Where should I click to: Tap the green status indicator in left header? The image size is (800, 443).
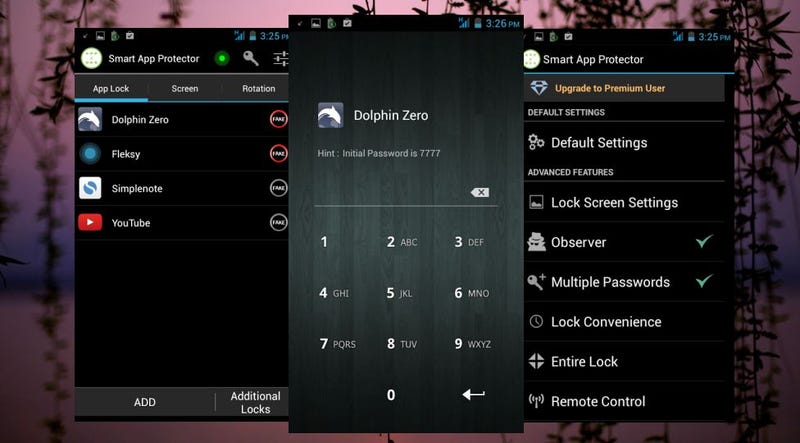tap(221, 59)
